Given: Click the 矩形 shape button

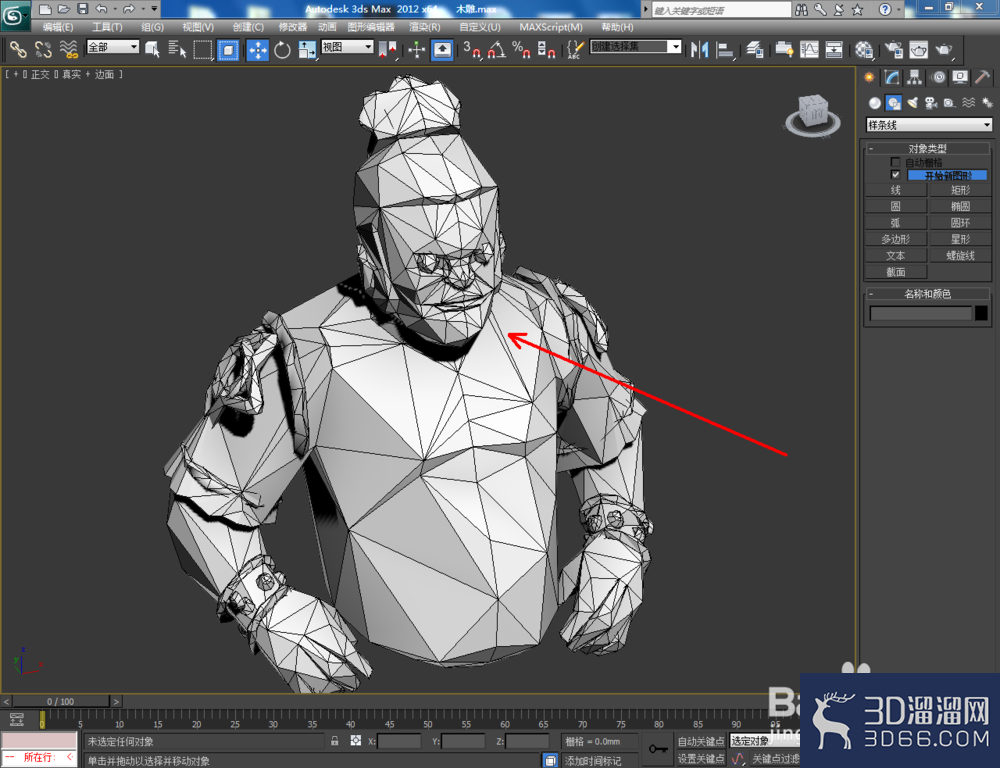Looking at the screenshot, I should click(x=960, y=190).
